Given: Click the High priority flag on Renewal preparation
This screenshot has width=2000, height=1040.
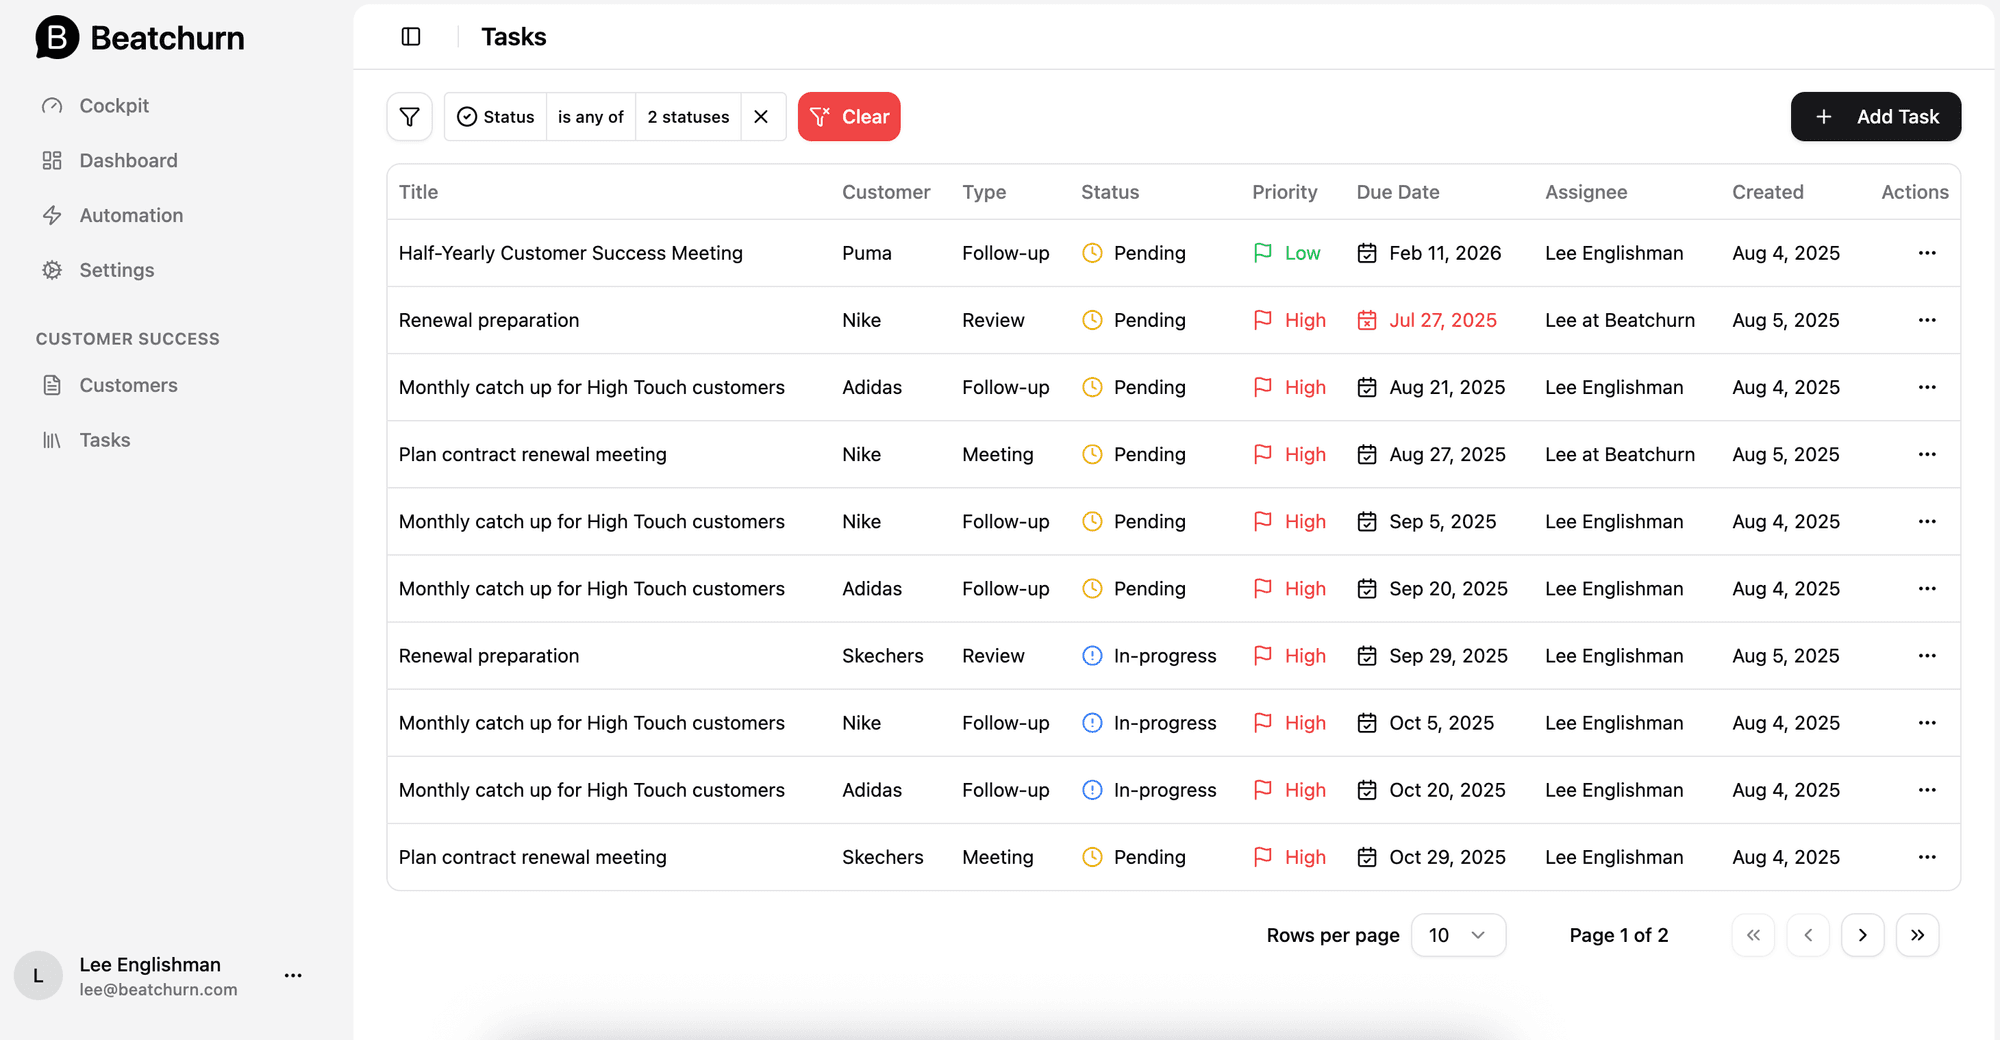Looking at the screenshot, I should 1263,320.
